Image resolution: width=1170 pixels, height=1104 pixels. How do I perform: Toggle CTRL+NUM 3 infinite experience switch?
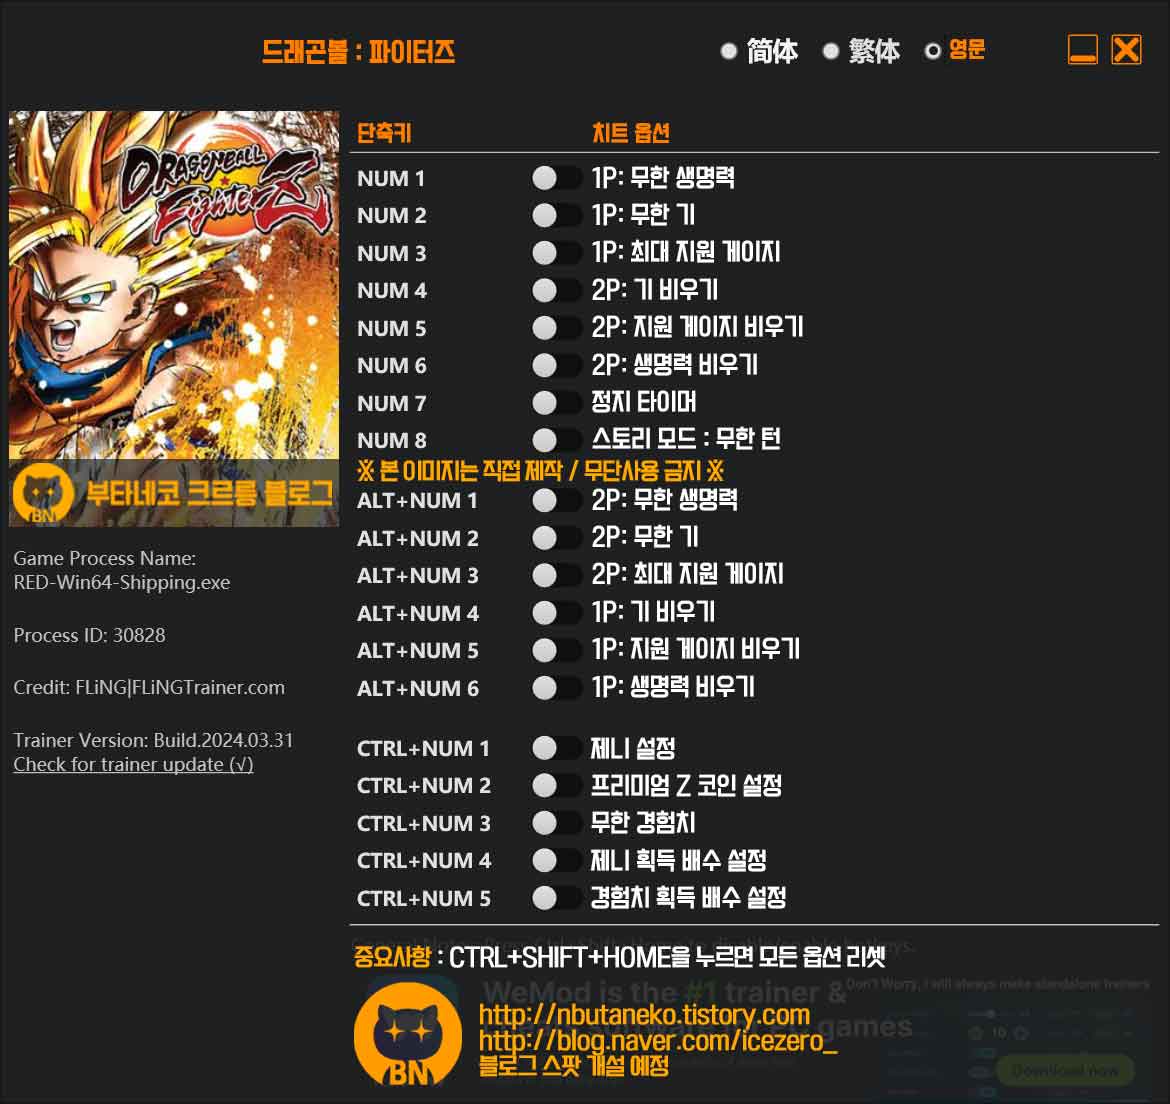pyautogui.click(x=556, y=823)
